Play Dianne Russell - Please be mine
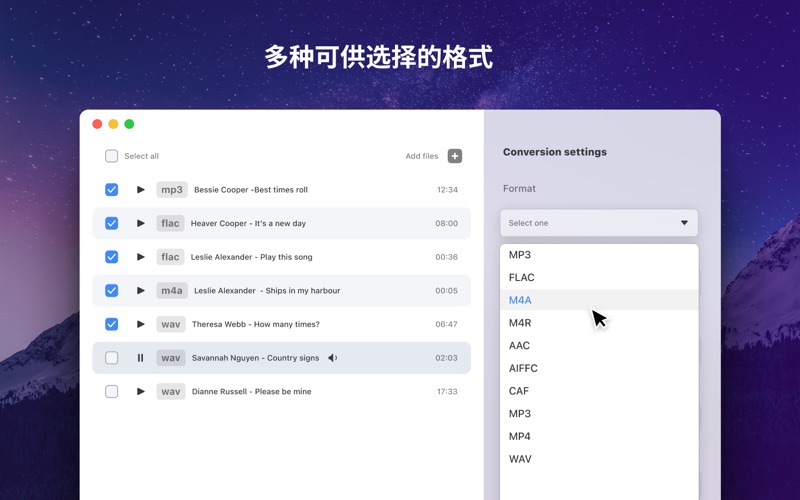The image size is (800, 500). tap(141, 391)
